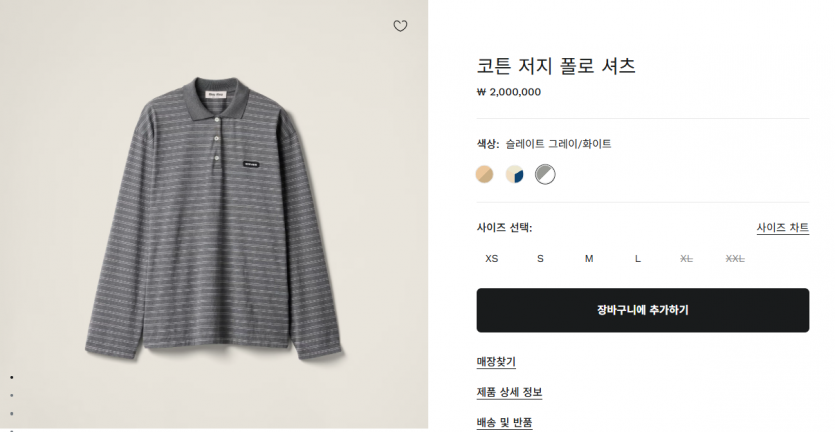Screen dimensions: 835x432
Task: Click the 코튼 저지 폴로 셔츠 product title
Action: [556, 66]
